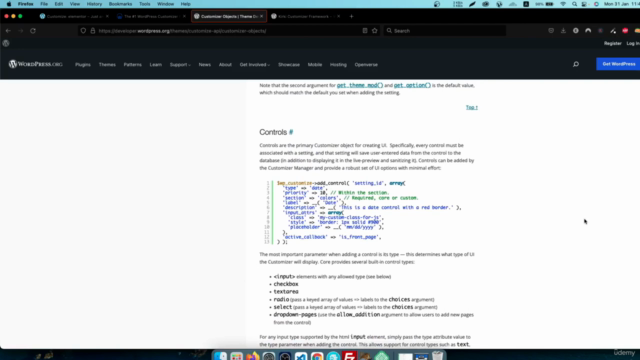
Task: Open the Bookmarks menu
Action: click(x=120, y=4)
